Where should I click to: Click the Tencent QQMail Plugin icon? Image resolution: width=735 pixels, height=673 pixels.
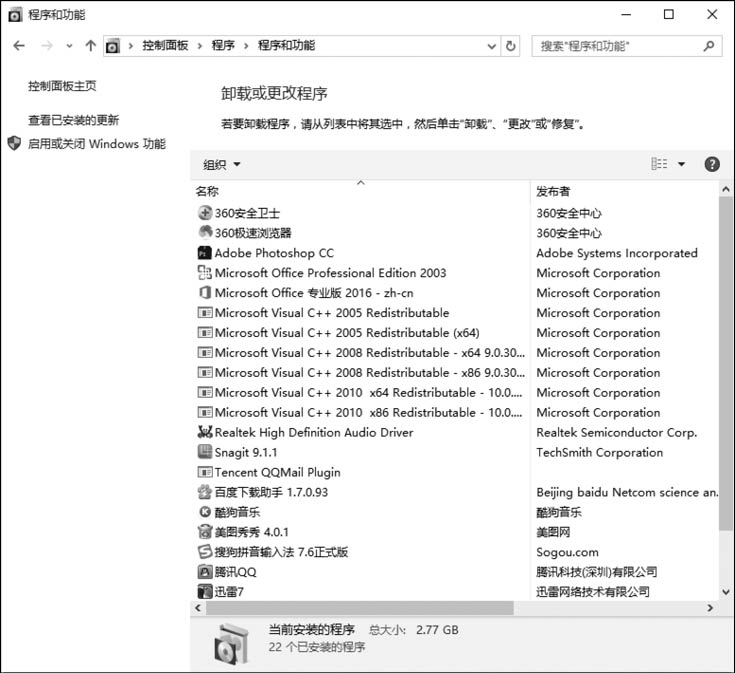point(205,471)
